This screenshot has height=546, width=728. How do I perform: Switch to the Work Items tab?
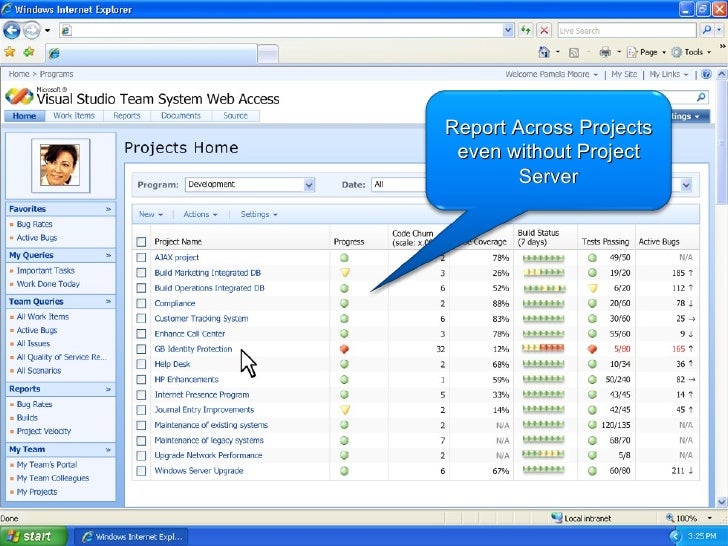(74, 116)
